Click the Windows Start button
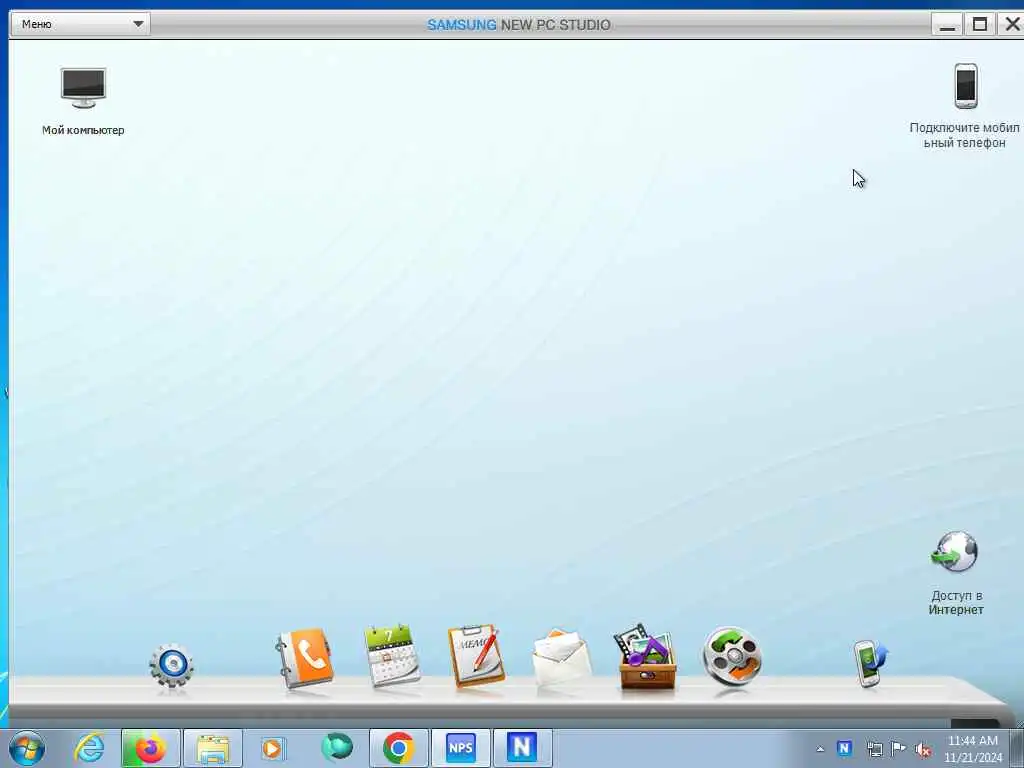Image resolution: width=1024 pixels, height=768 pixels. click(27, 748)
